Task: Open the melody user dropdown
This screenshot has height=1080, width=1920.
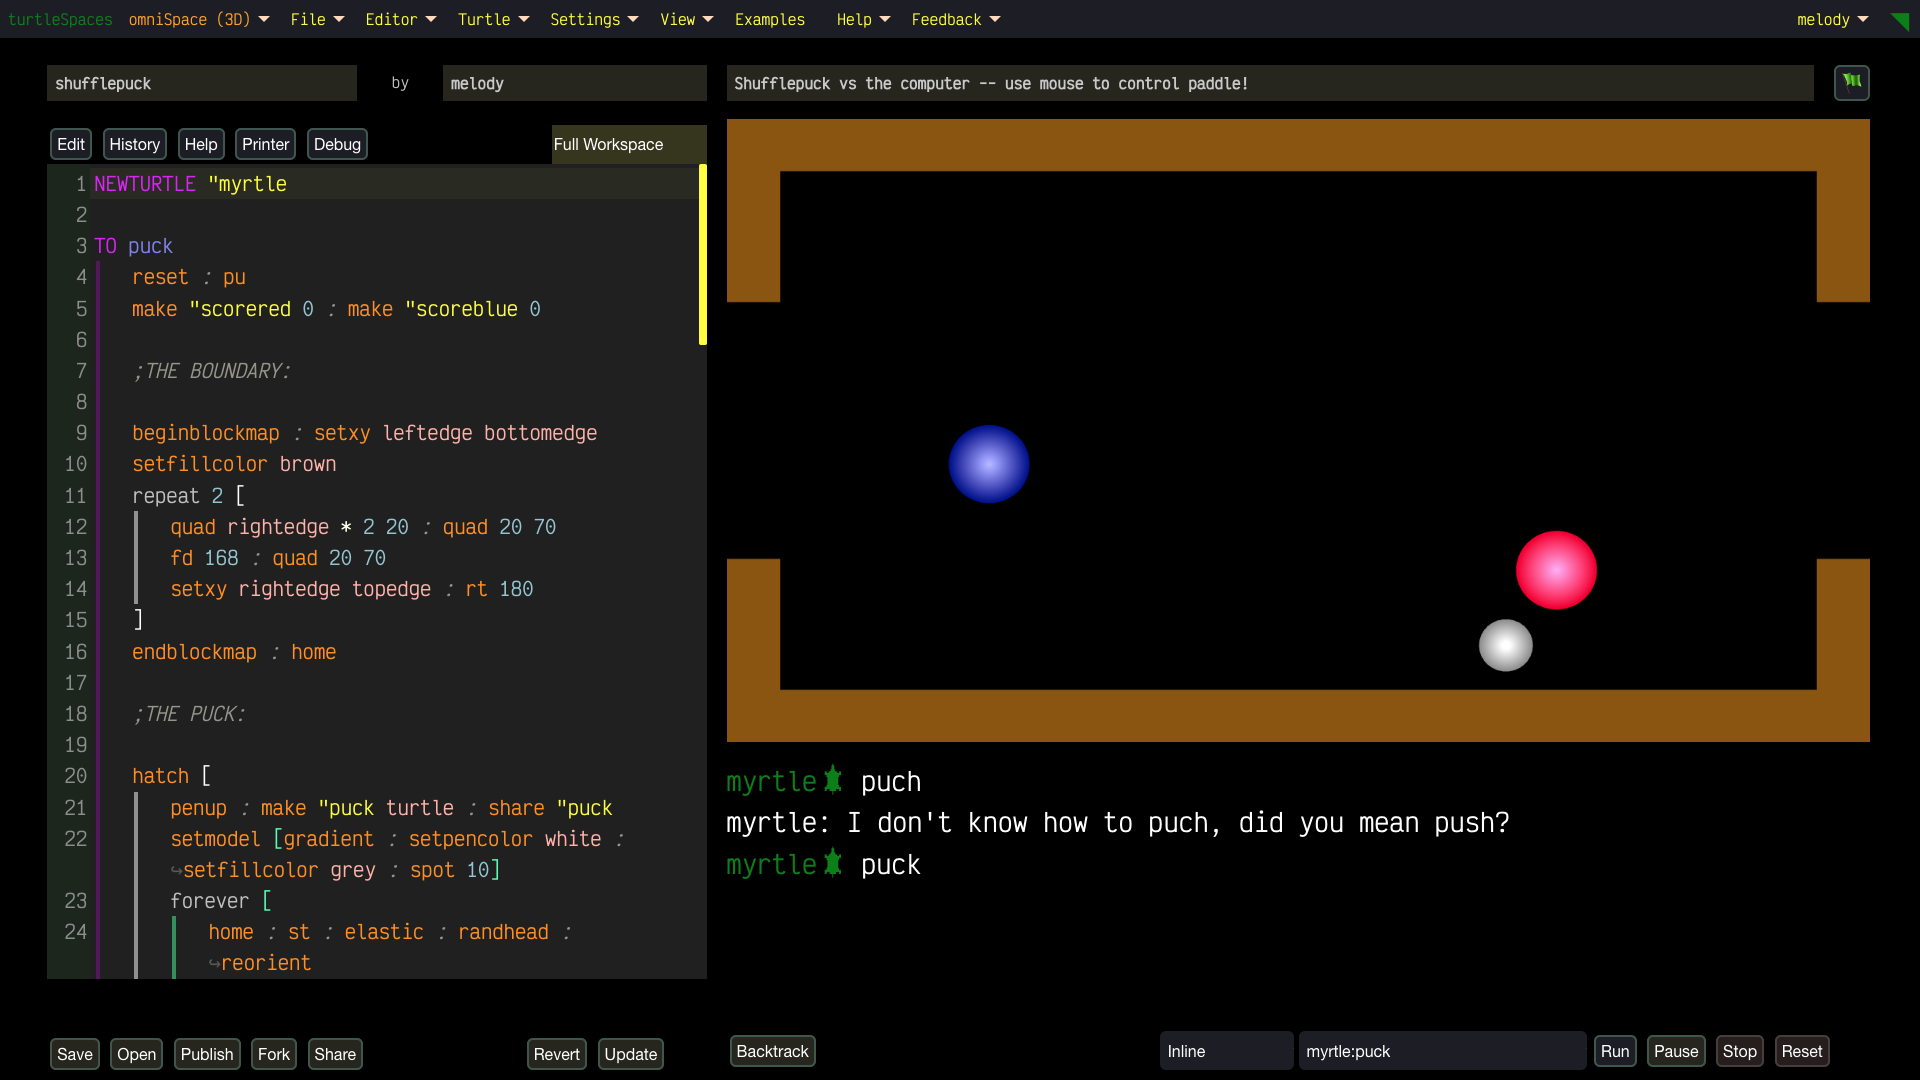Action: 1832,19
